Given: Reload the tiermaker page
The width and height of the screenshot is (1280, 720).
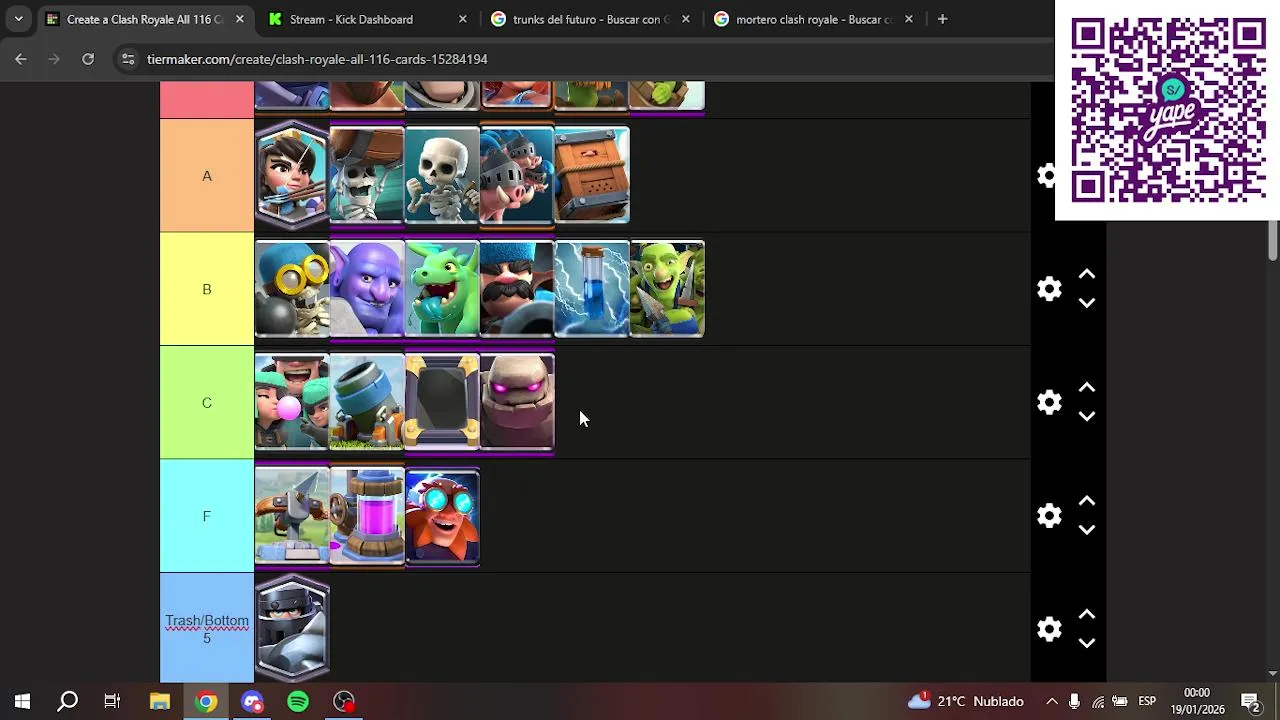Looking at the screenshot, I should click(x=88, y=59).
